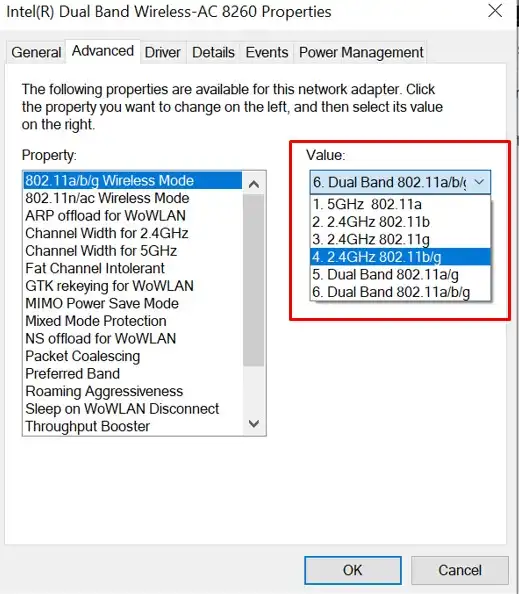Select Throughput Booster property

click(x=133, y=426)
